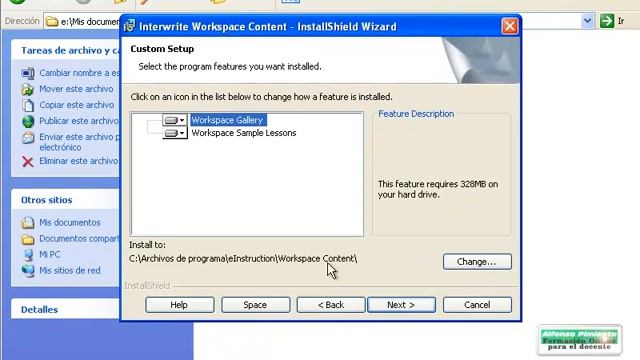Click the installer icon in title bar

click(x=129, y=26)
